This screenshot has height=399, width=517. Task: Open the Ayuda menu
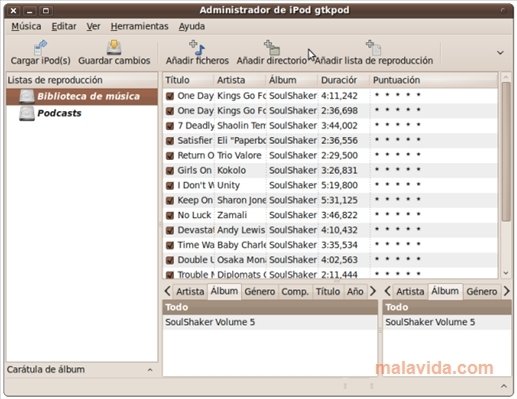192,26
